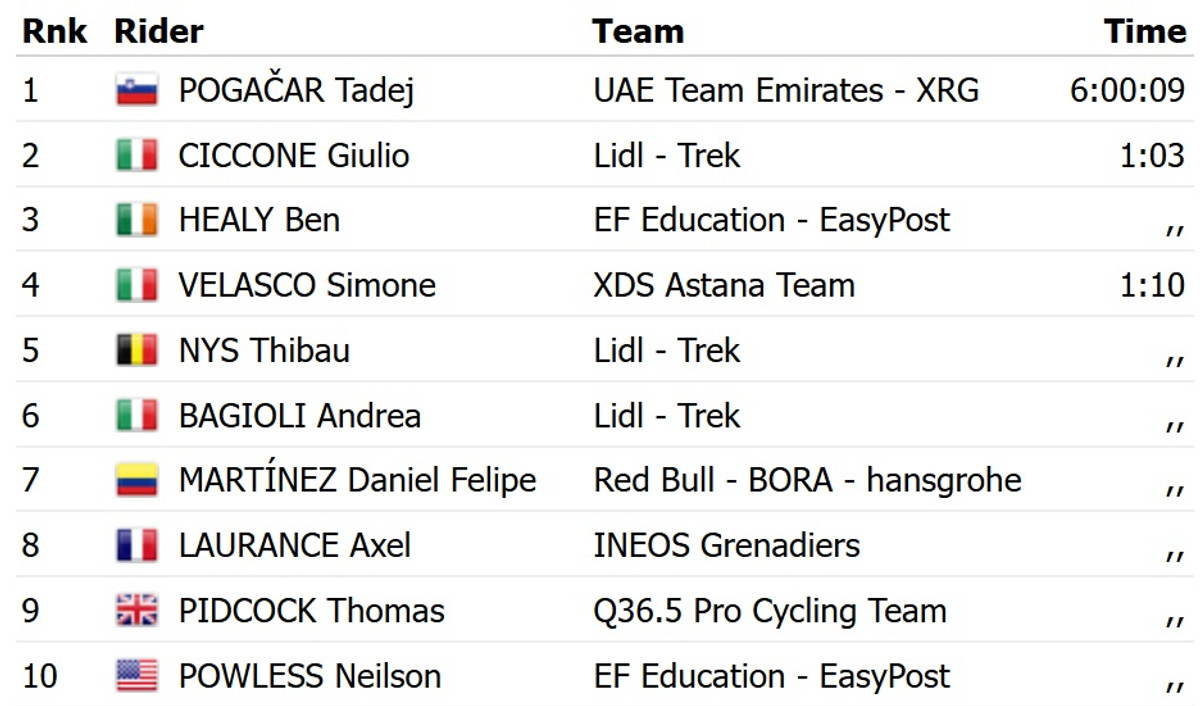
Task: Open rider profile POGAČAR Tadej
Action: 296,91
